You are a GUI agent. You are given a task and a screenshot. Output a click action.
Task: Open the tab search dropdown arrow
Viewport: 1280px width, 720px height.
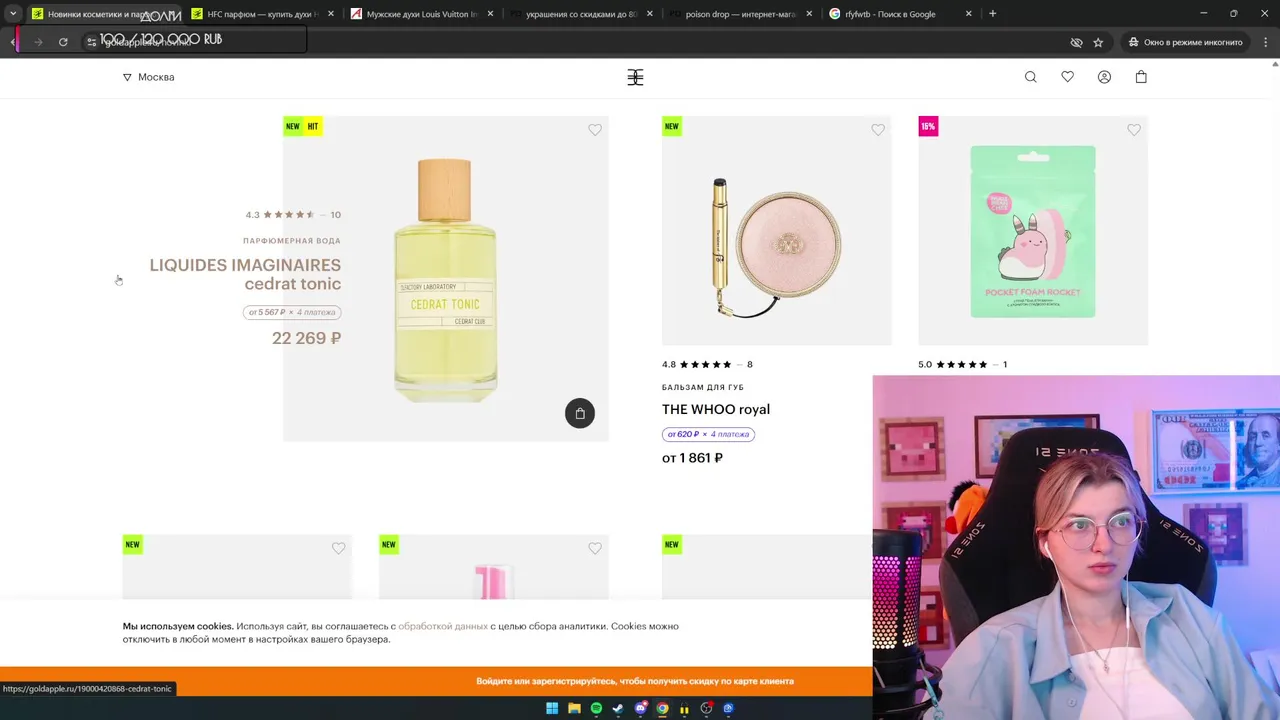coord(13,14)
